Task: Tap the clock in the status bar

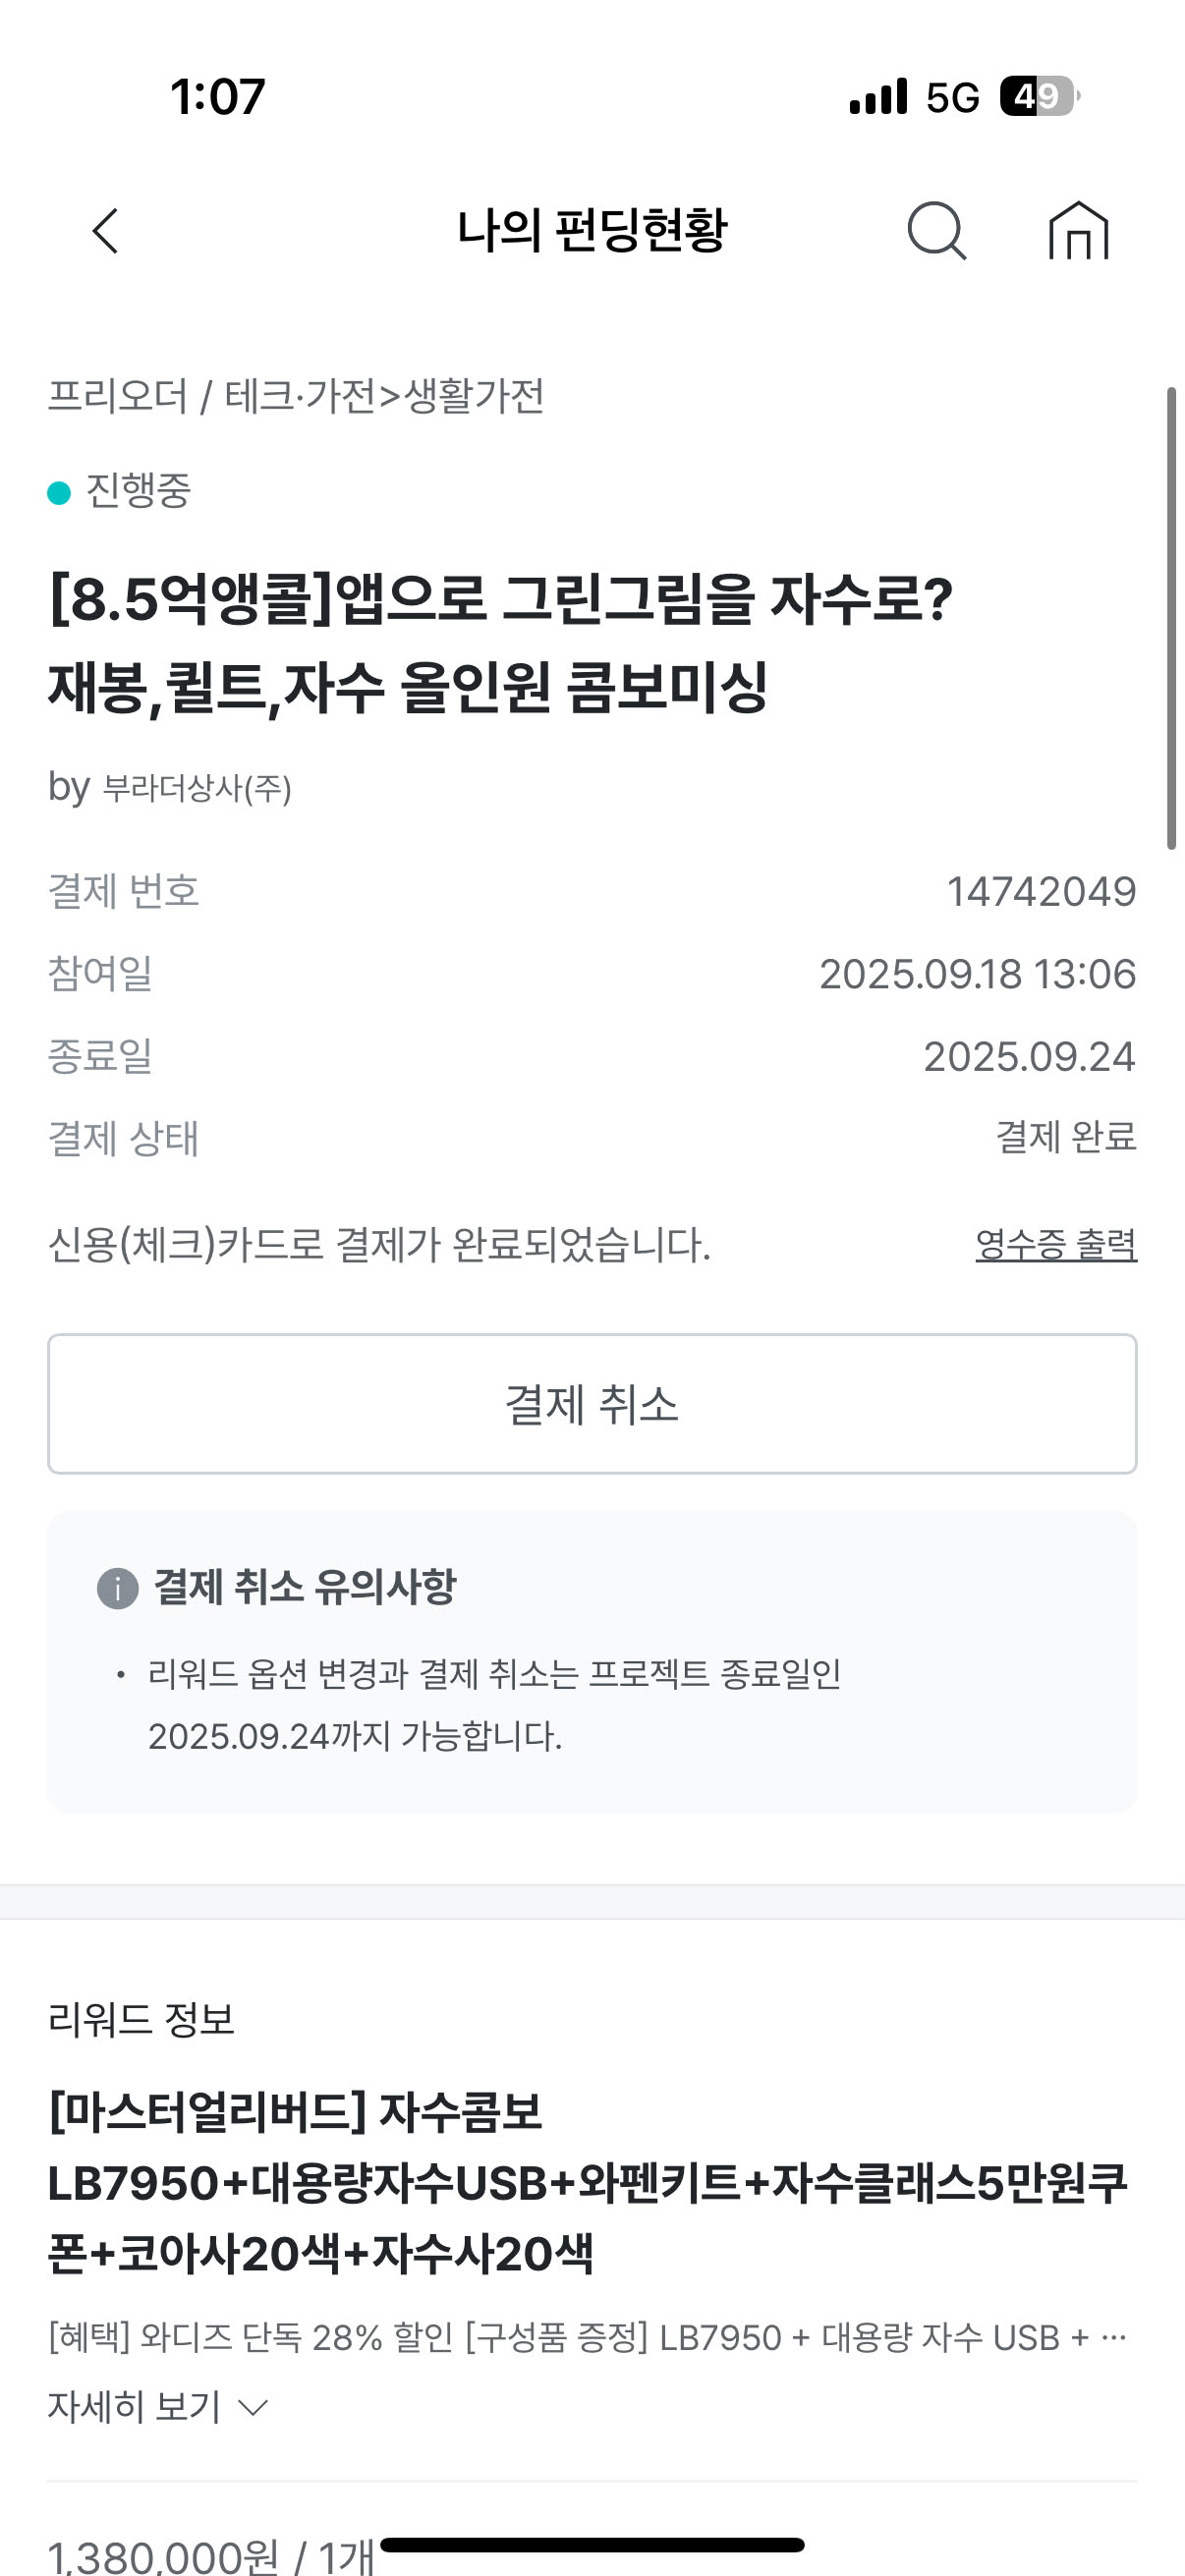Action: click(218, 97)
